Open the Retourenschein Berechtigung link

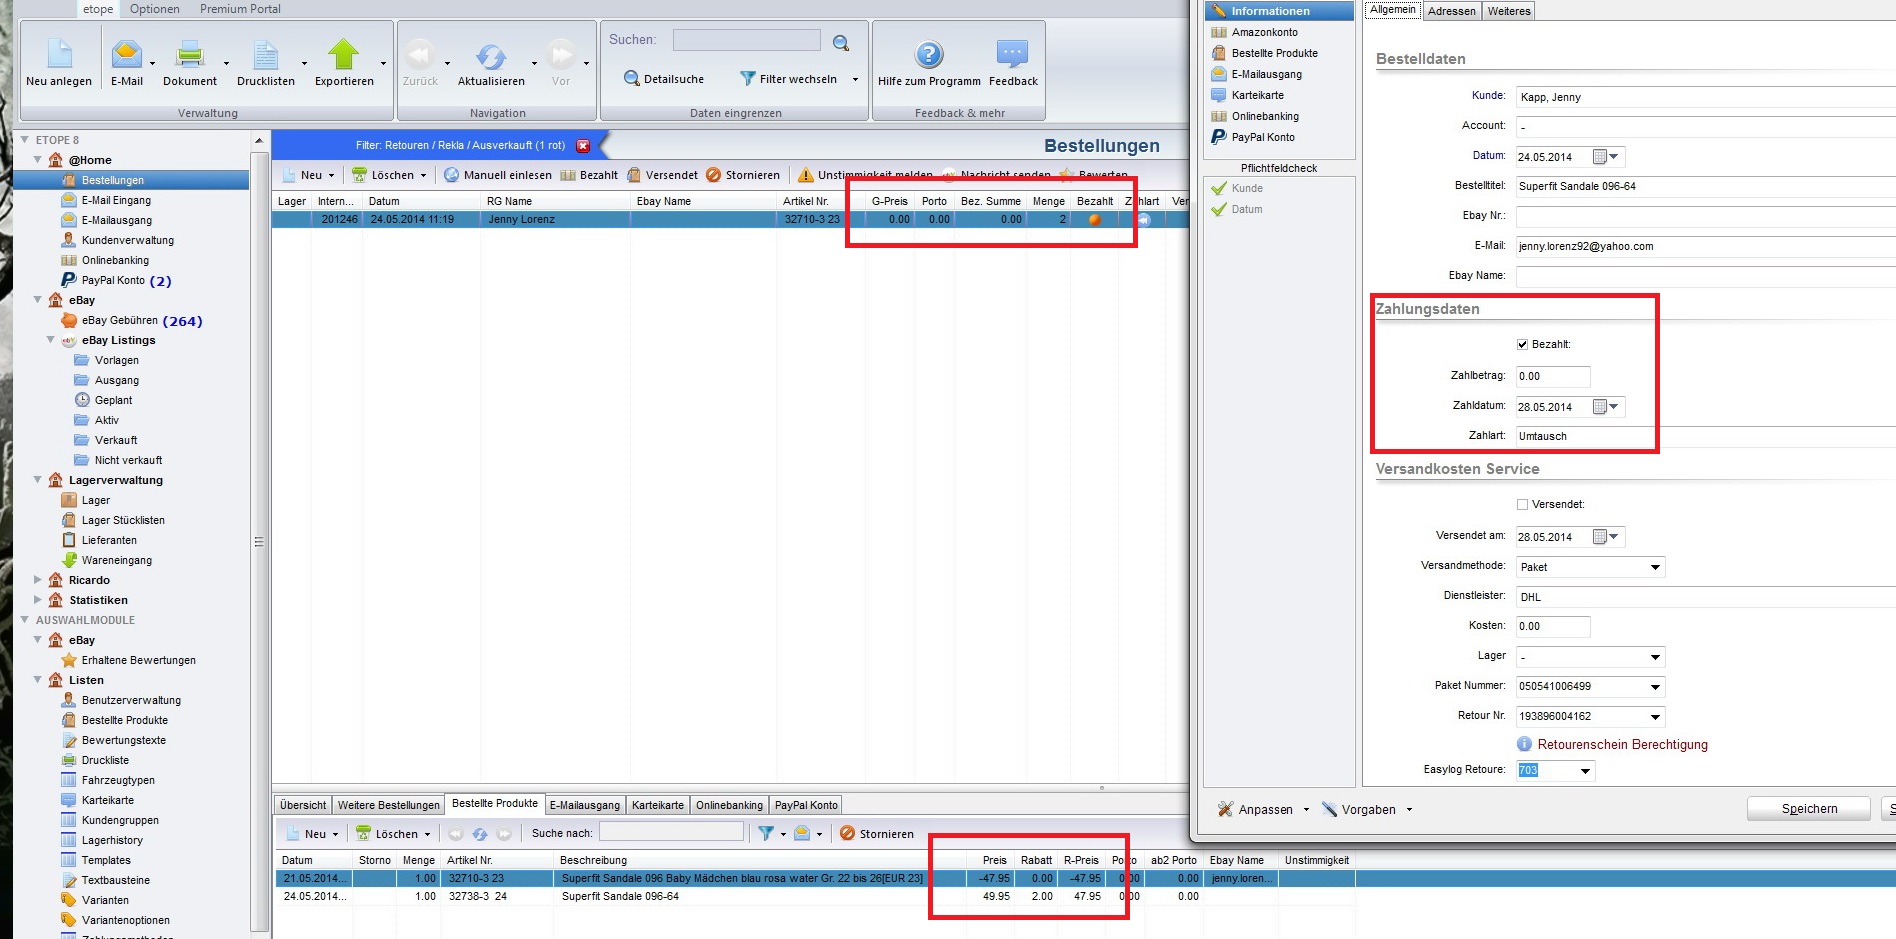click(1622, 745)
